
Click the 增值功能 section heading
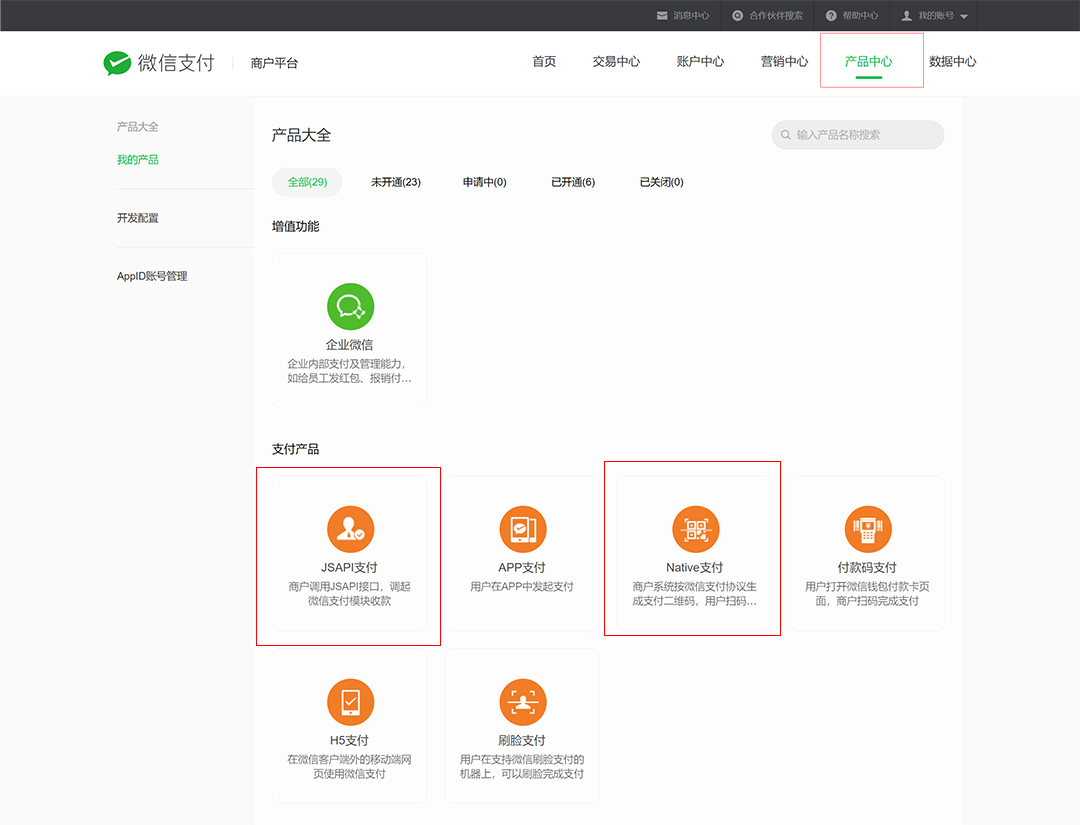pyautogui.click(x=295, y=227)
